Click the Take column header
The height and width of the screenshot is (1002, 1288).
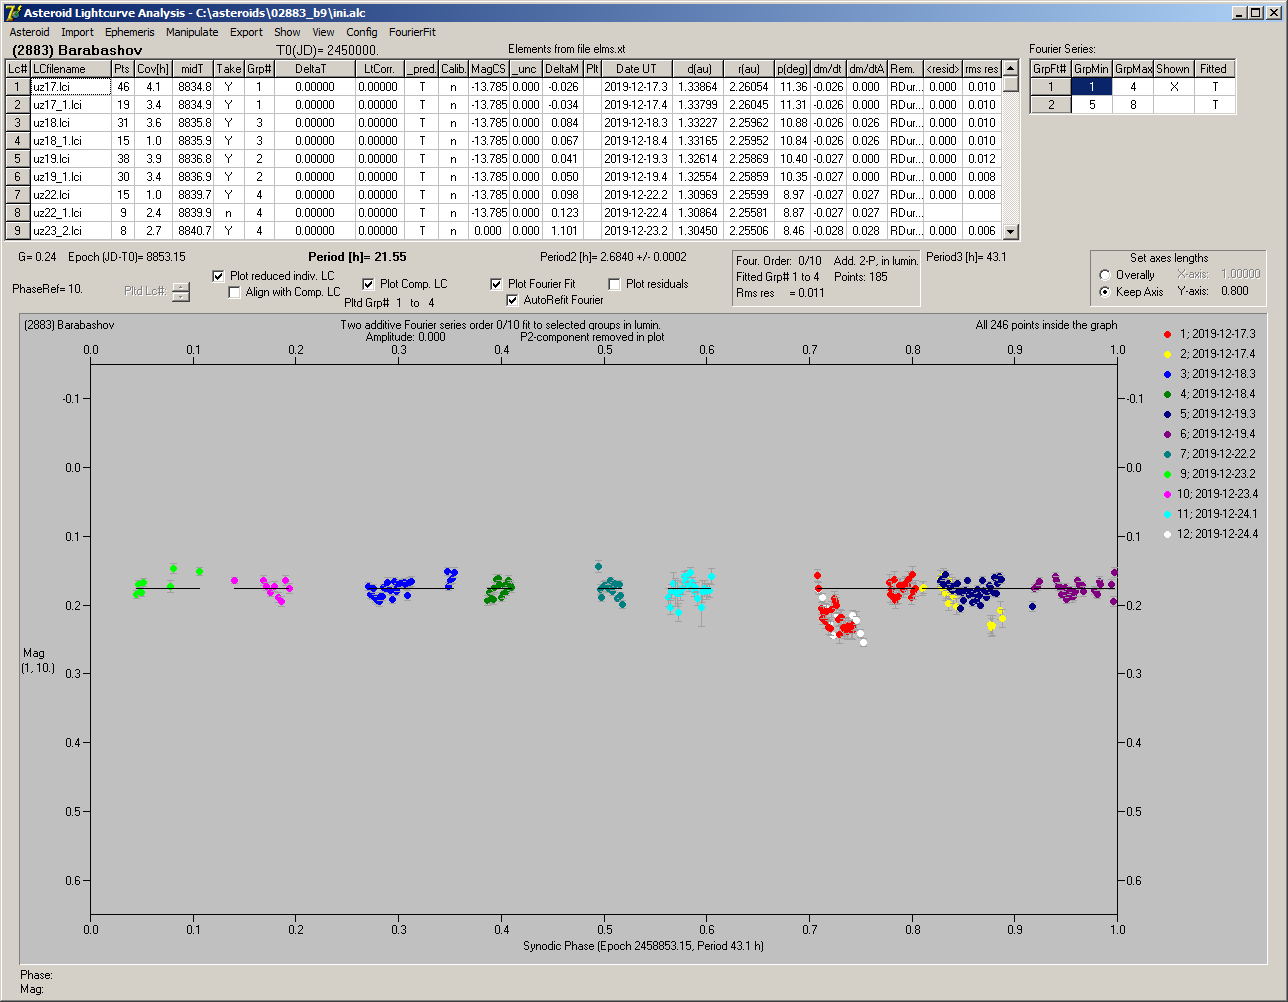coord(228,69)
